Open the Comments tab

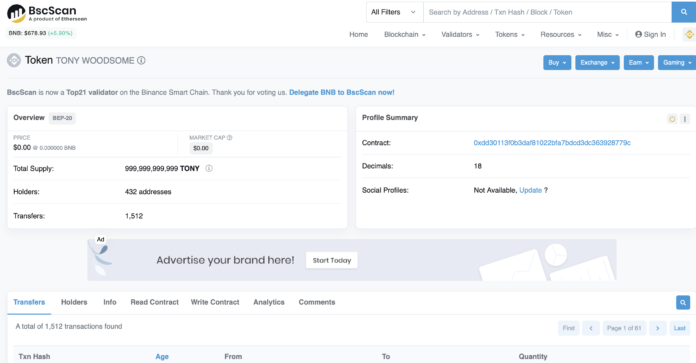(x=317, y=302)
